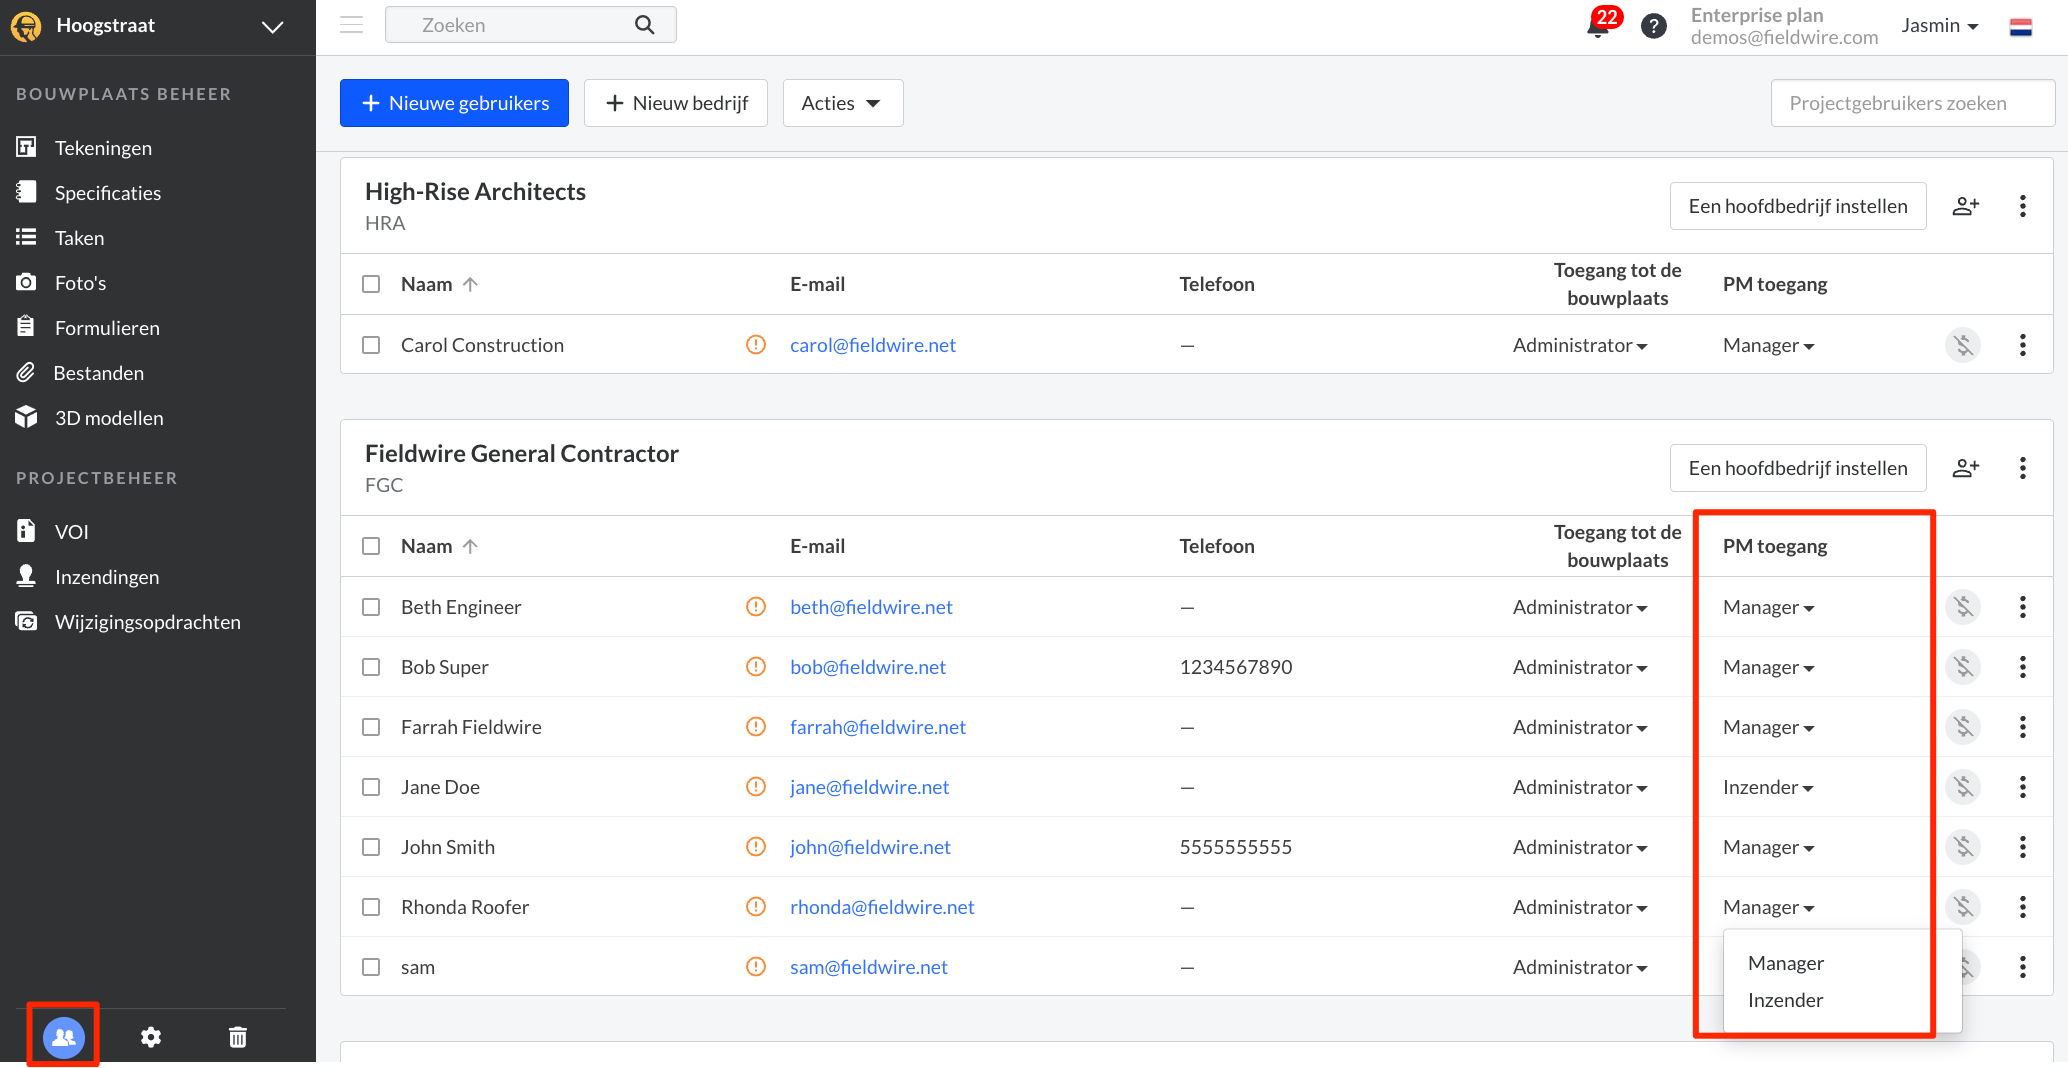Screen dimensions: 2068x1068
Task: Click the Dutch flag language icon
Action: click(2021, 27)
